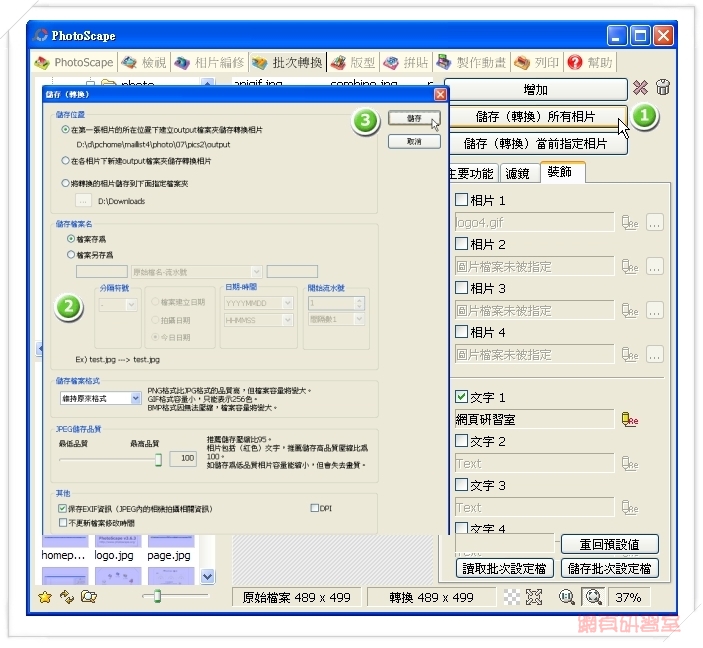The width and height of the screenshot is (703, 648).
Task: Enable the DPI checkbox
Action: 314,508
